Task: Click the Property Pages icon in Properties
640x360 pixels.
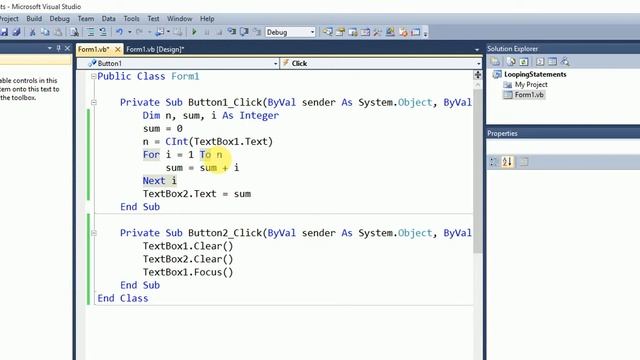Action: [x=524, y=162]
